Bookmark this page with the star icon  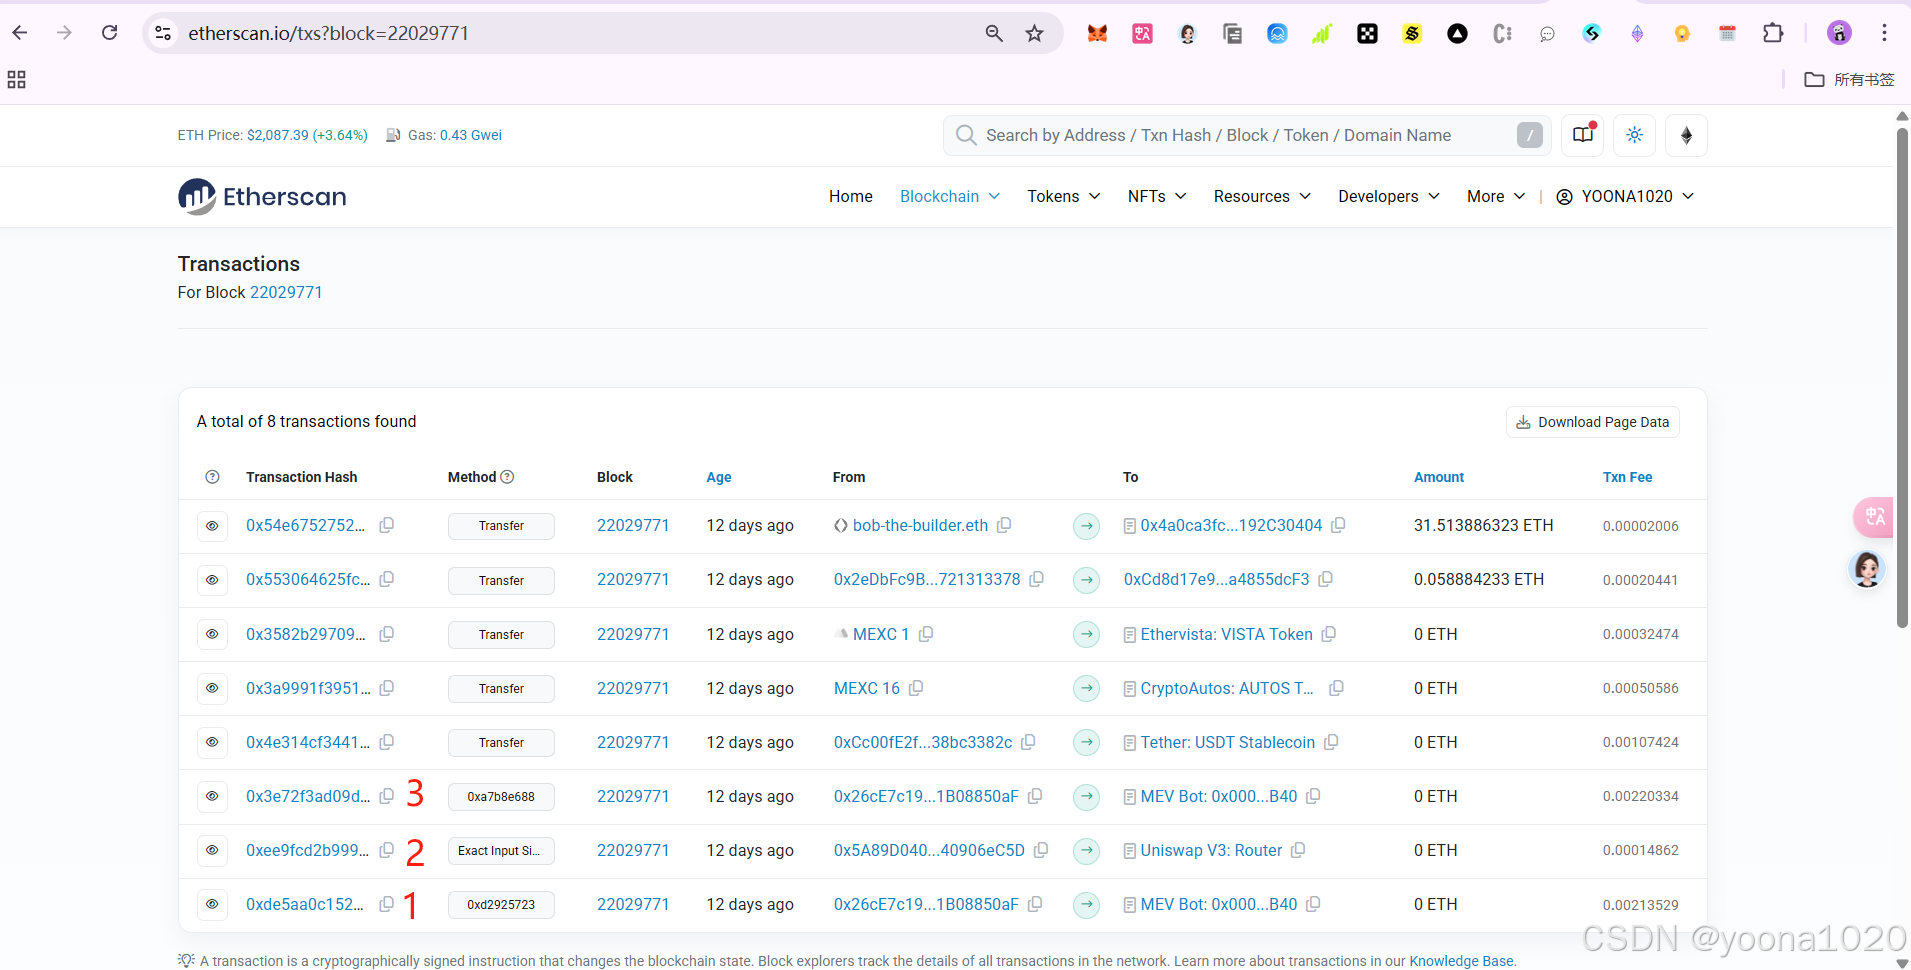click(x=1034, y=33)
